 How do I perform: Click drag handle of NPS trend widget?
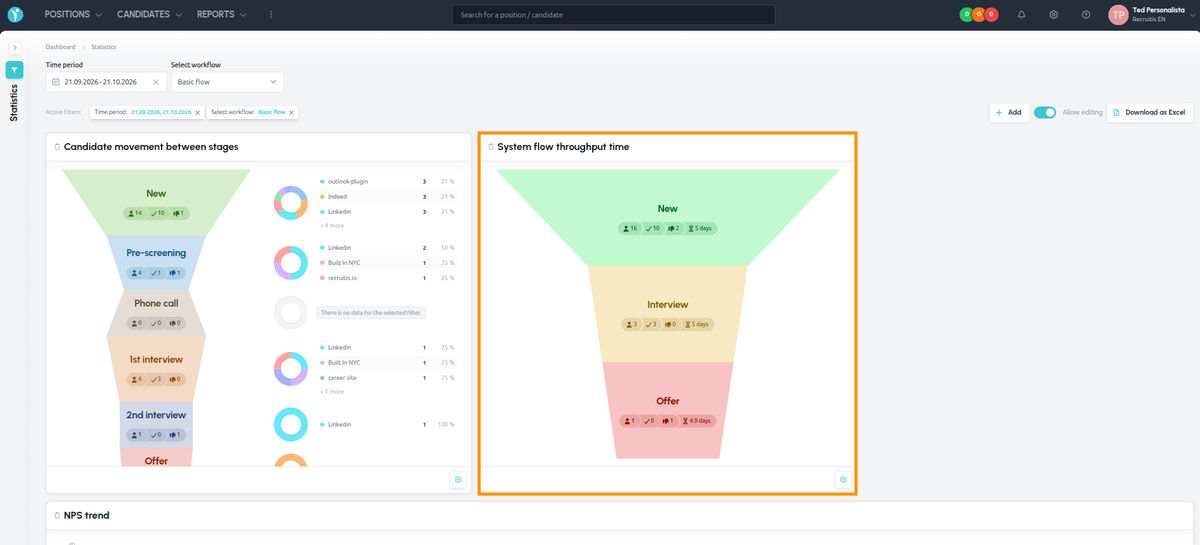coord(58,515)
